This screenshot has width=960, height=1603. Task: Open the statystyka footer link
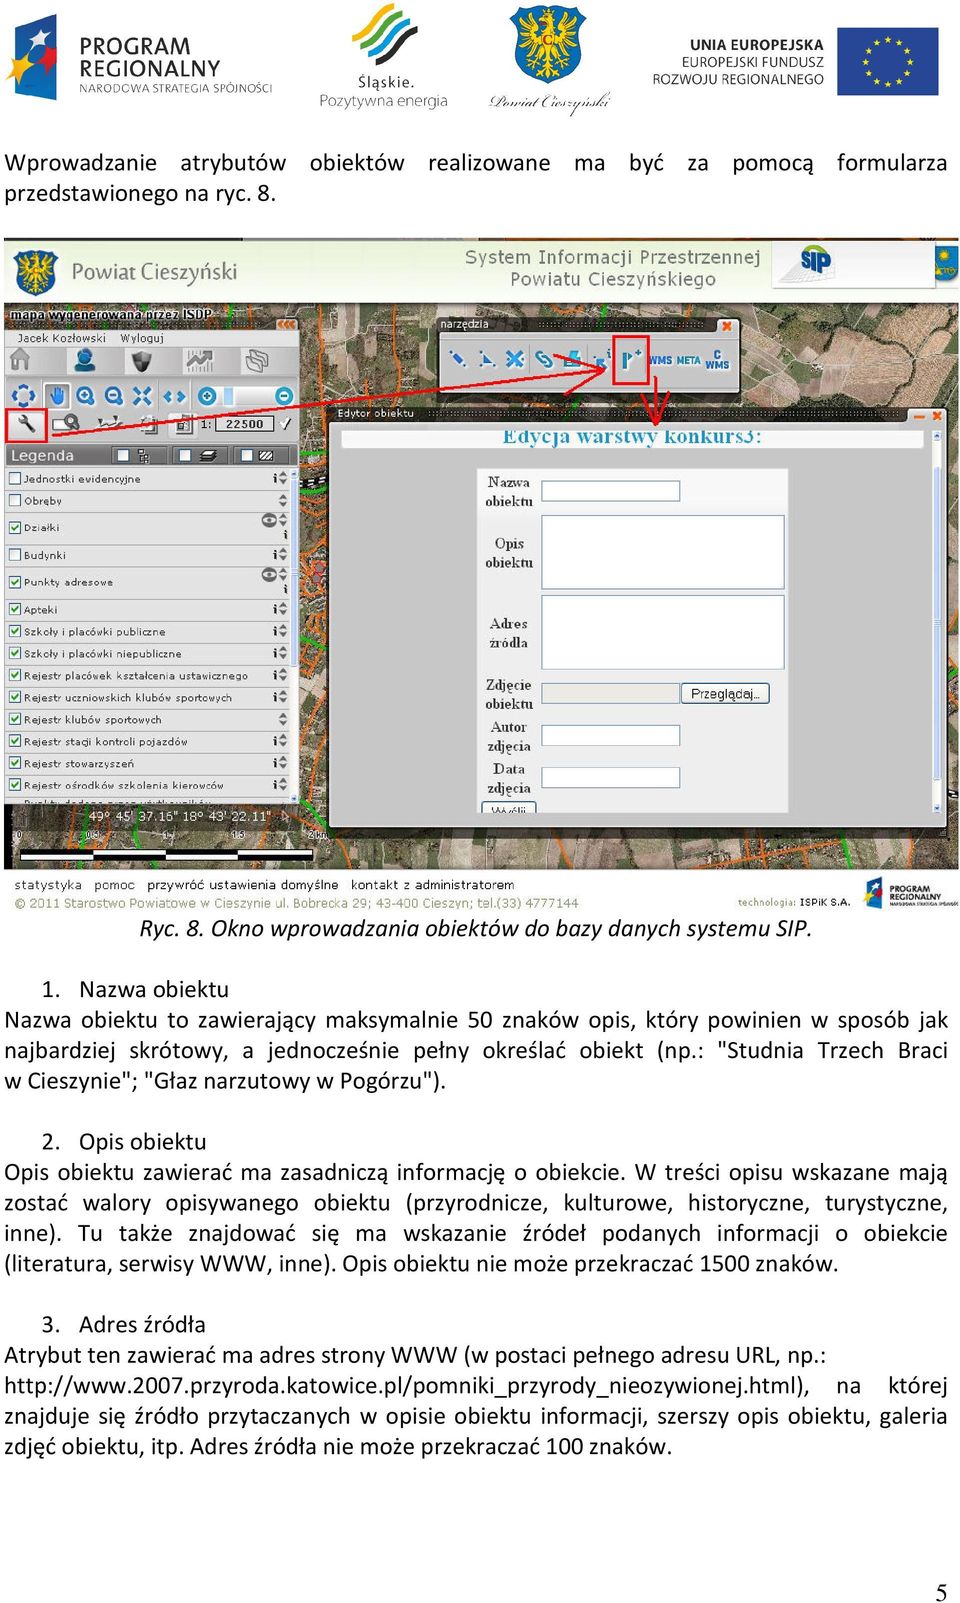[x=48, y=885]
